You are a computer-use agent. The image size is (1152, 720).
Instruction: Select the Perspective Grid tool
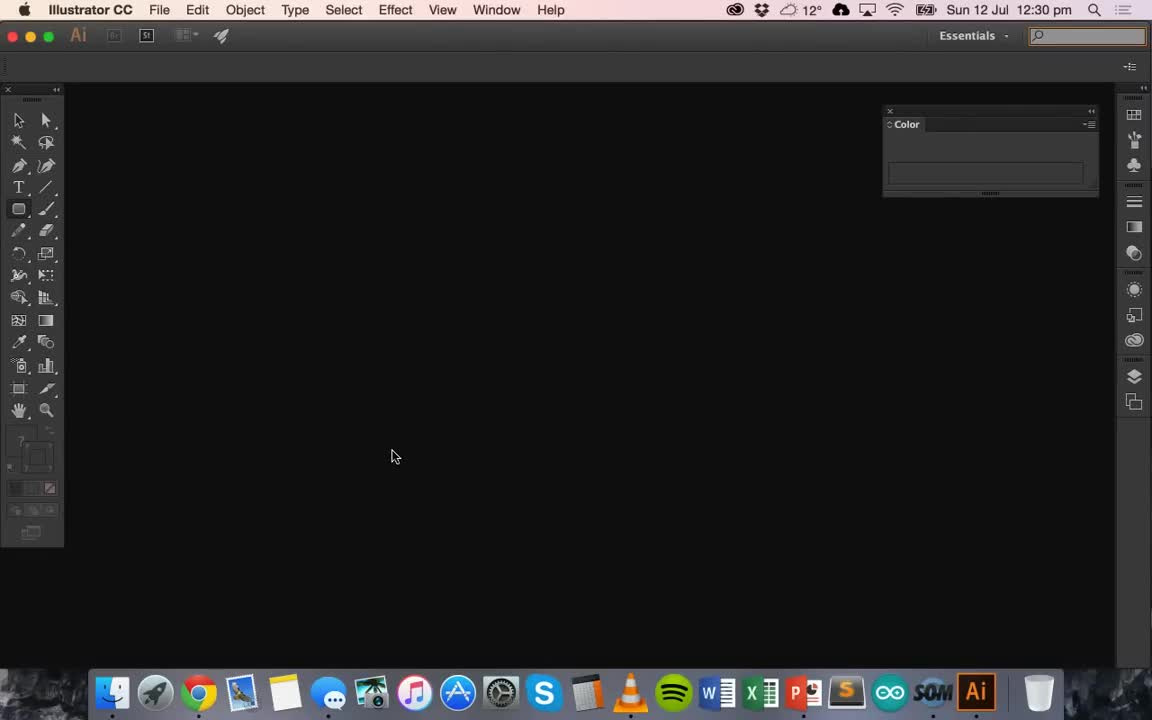pyautogui.click(x=46, y=298)
